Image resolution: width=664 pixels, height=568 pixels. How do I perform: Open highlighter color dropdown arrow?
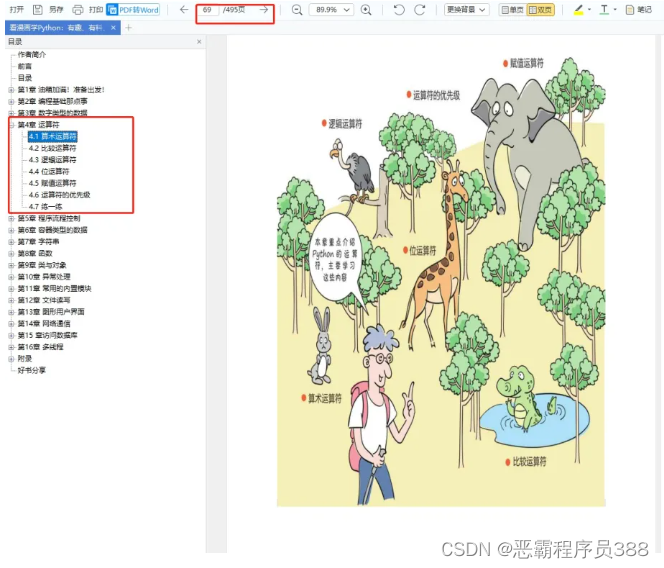[589, 9]
